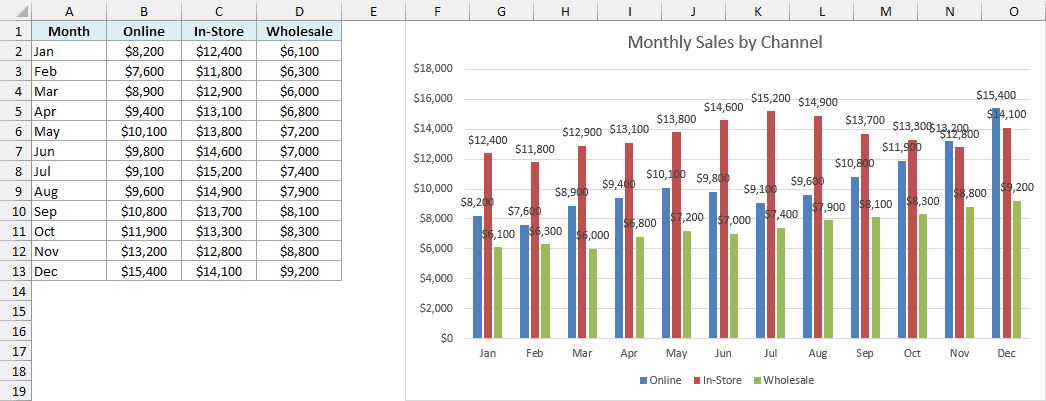Click the $10,000 axis label
1046x401 pixels.
pos(433,188)
